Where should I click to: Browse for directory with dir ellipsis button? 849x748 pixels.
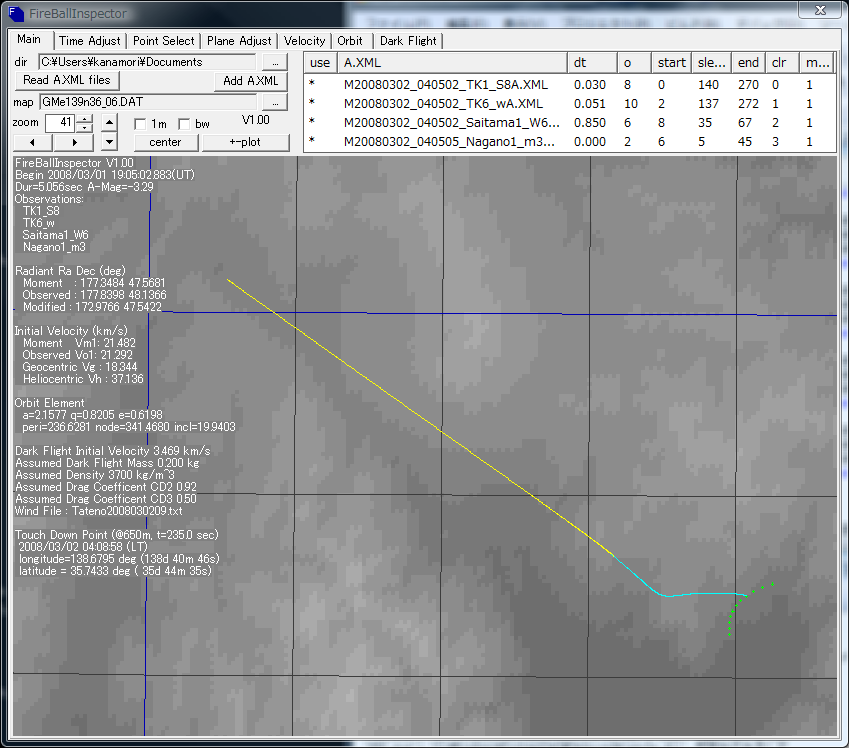[x=274, y=62]
